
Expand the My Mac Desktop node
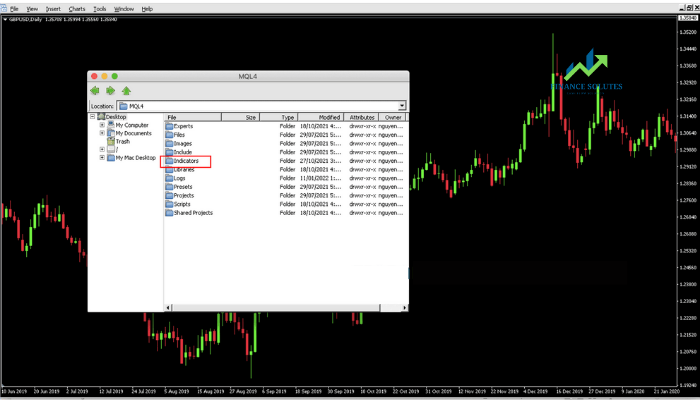[x=102, y=158]
